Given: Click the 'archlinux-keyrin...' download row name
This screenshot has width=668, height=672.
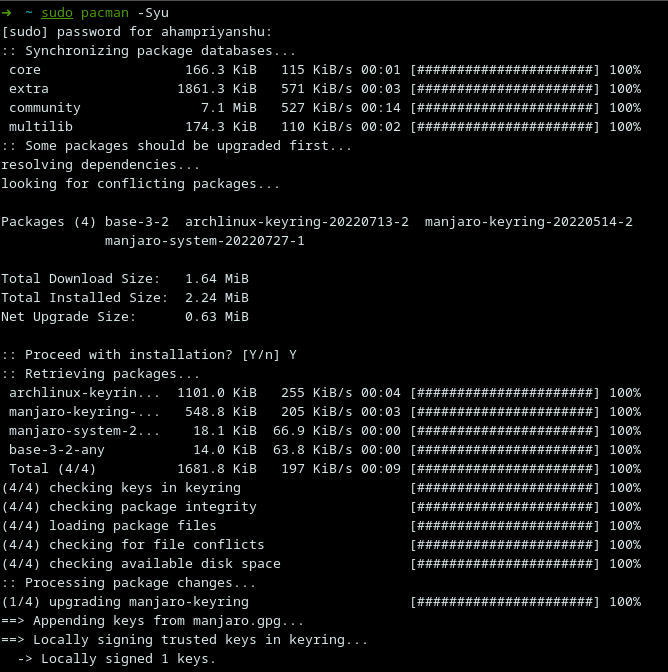Looking at the screenshot, I should [84, 393].
